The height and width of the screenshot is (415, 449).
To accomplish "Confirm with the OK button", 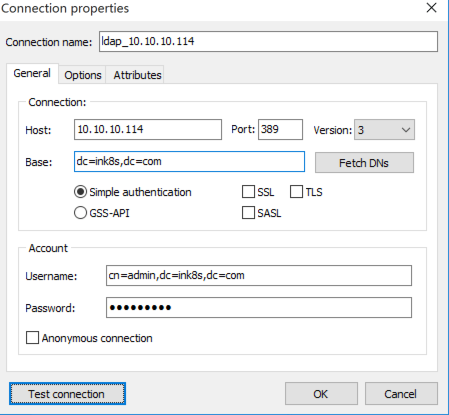I will tap(321, 394).
